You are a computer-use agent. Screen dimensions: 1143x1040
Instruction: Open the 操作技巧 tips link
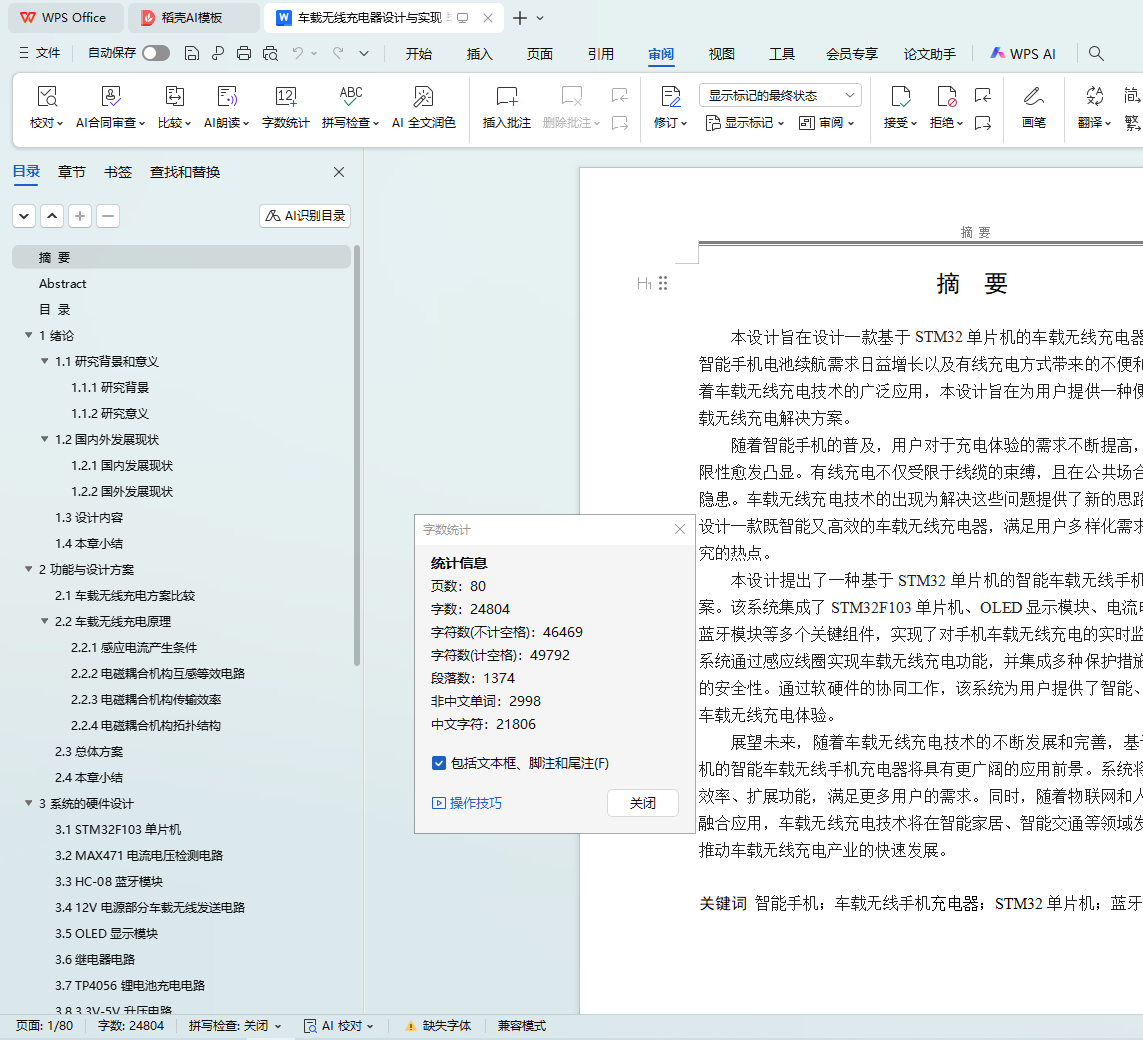467,803
